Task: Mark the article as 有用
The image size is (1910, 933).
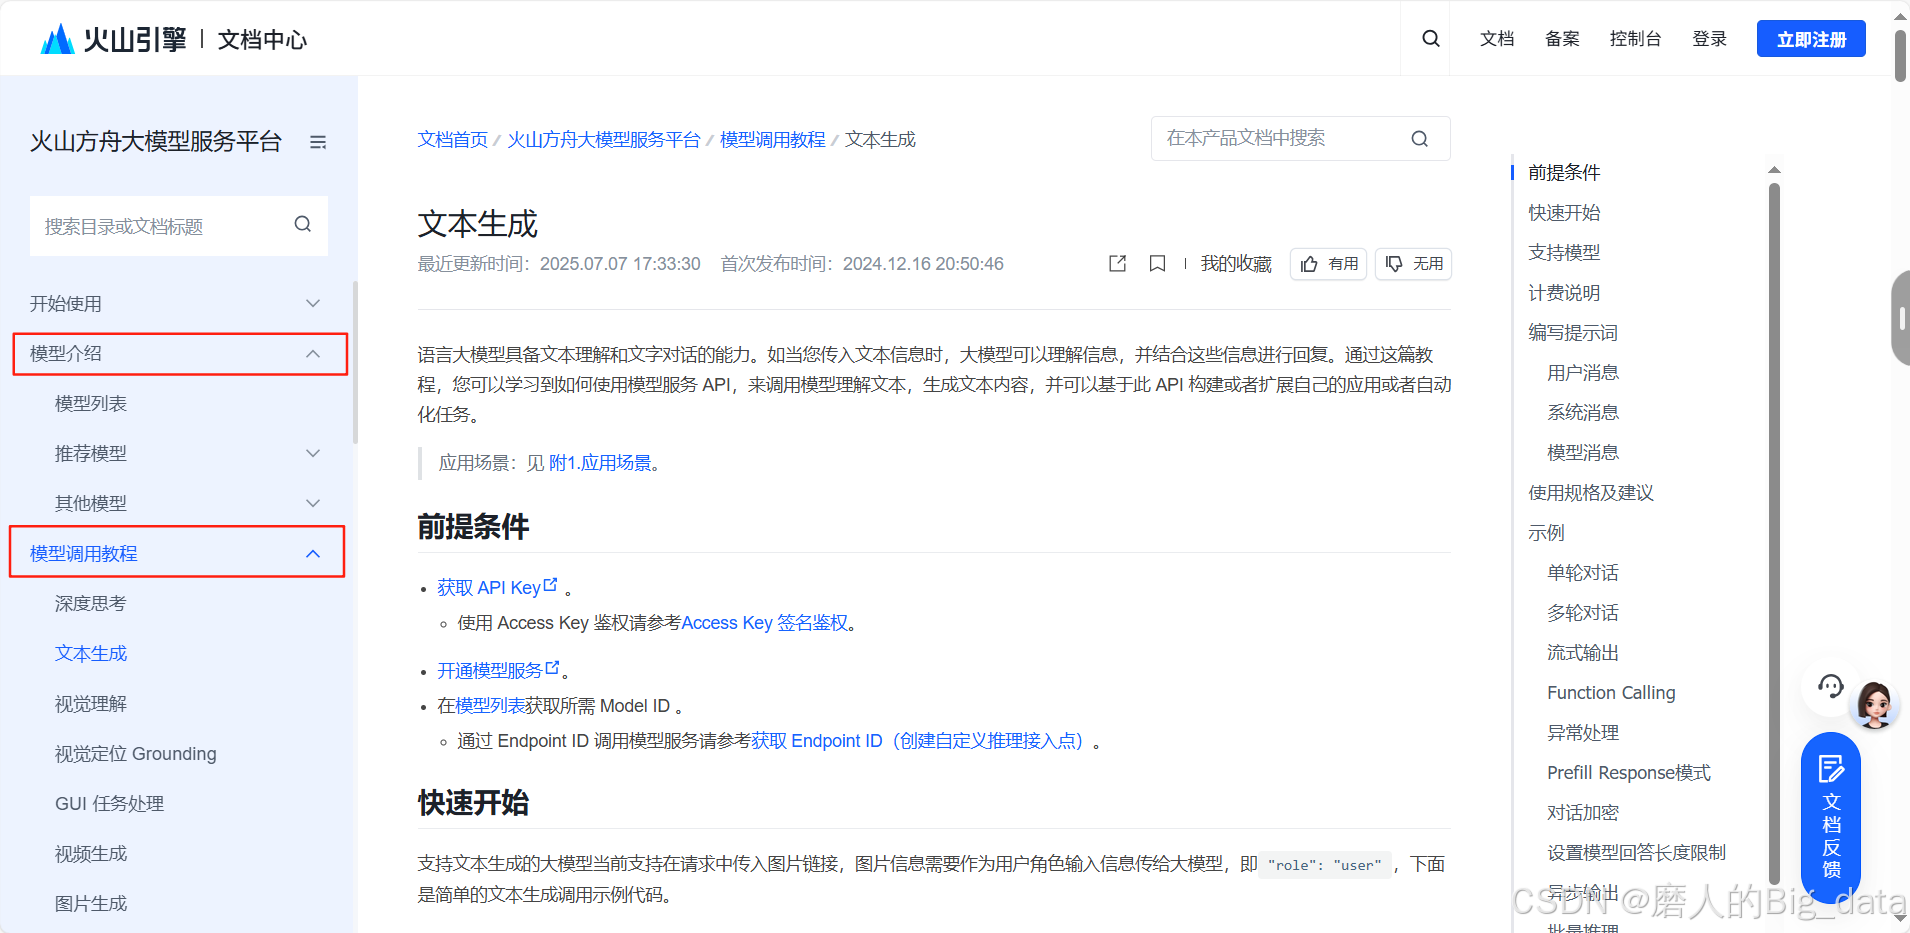Action: pos(1328,264)
